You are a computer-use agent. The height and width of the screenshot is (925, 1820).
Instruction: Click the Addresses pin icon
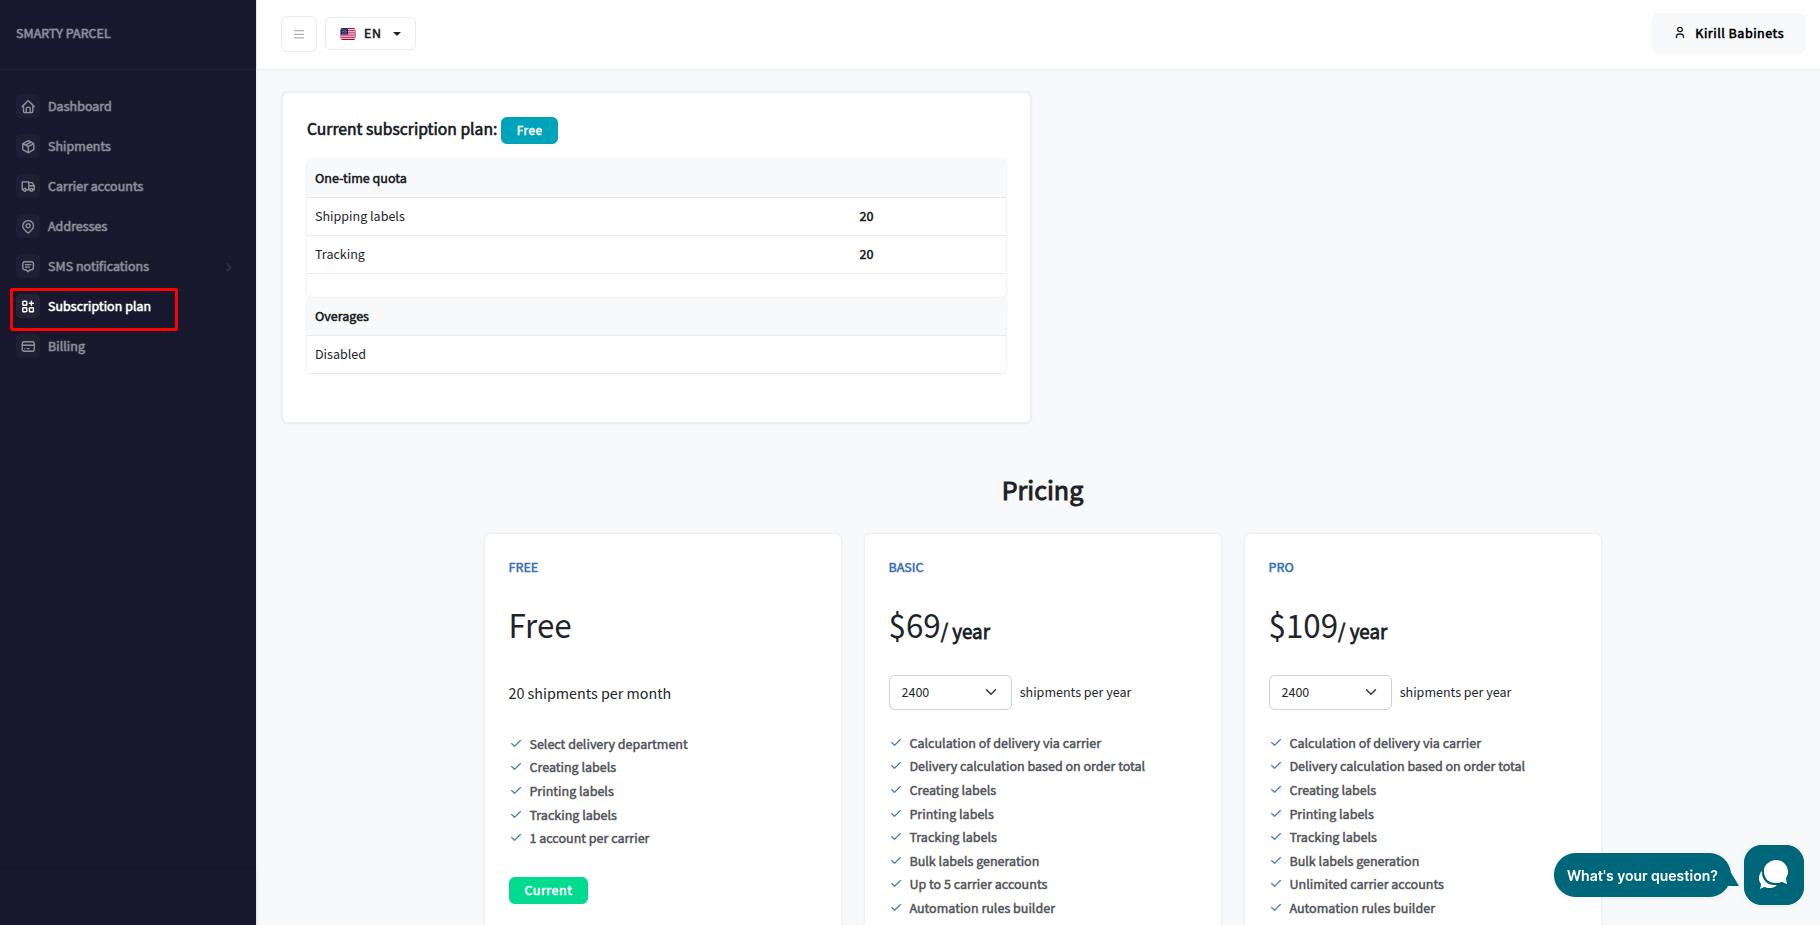28,227
